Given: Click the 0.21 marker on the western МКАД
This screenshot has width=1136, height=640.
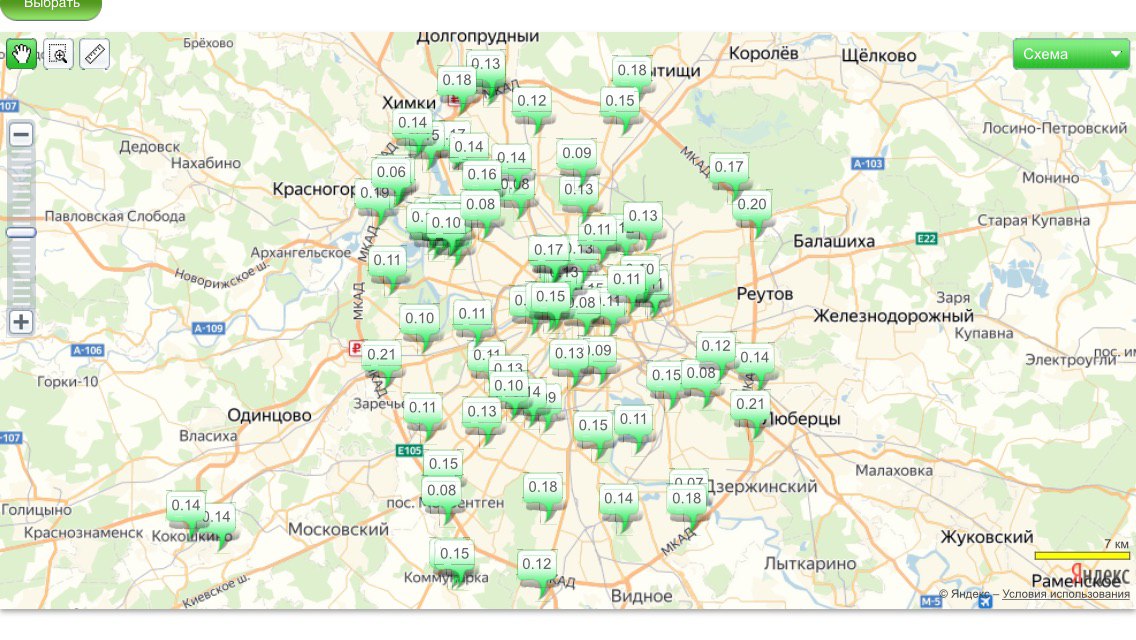Looking at the screenshot, I should [x=381, y=354].
